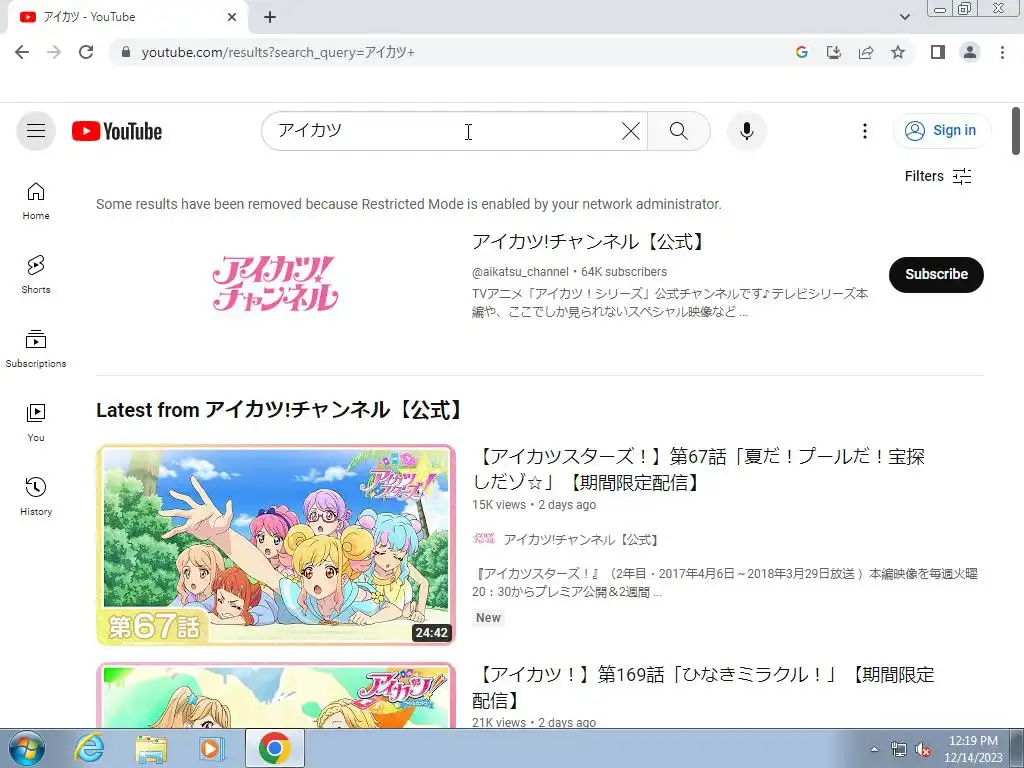Toggle Chrome side panel
1024x768 pixels.
tap(938, 52)
